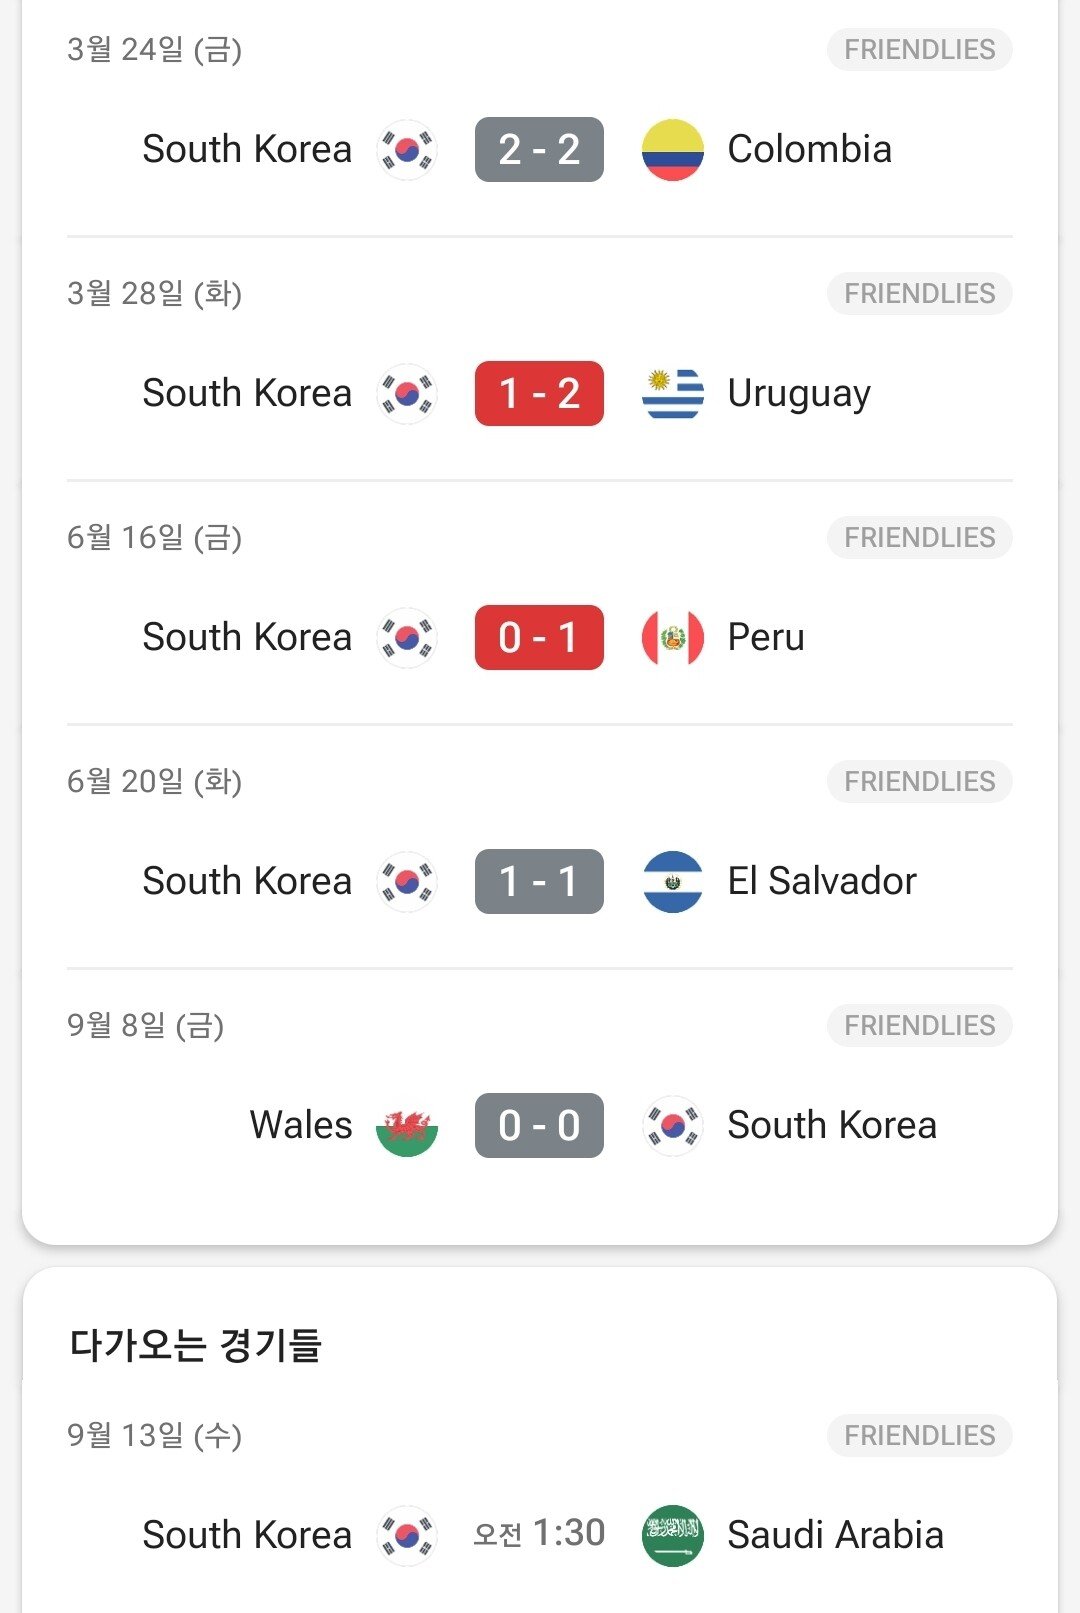This screenshot has height=1613, width=1080.
Task: Click the Colombia flag icon
Action: point(672,150)
